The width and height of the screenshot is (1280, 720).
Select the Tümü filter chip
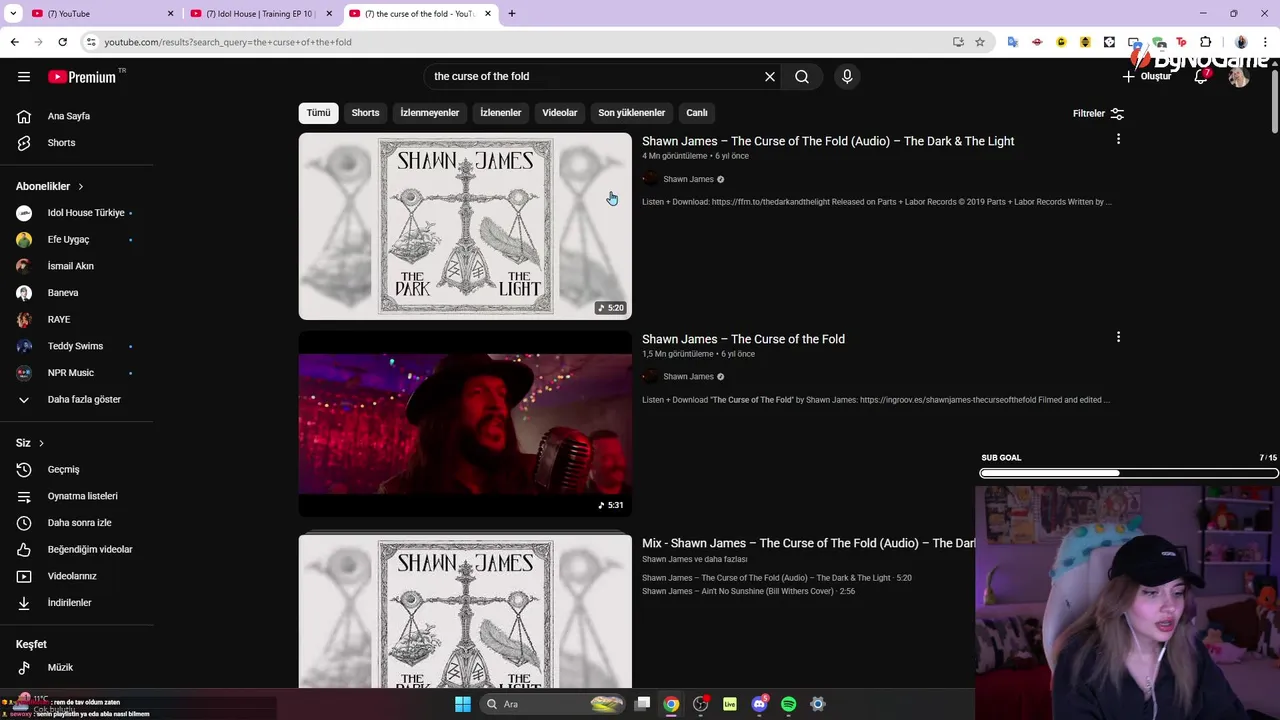(x=318, y=113)
